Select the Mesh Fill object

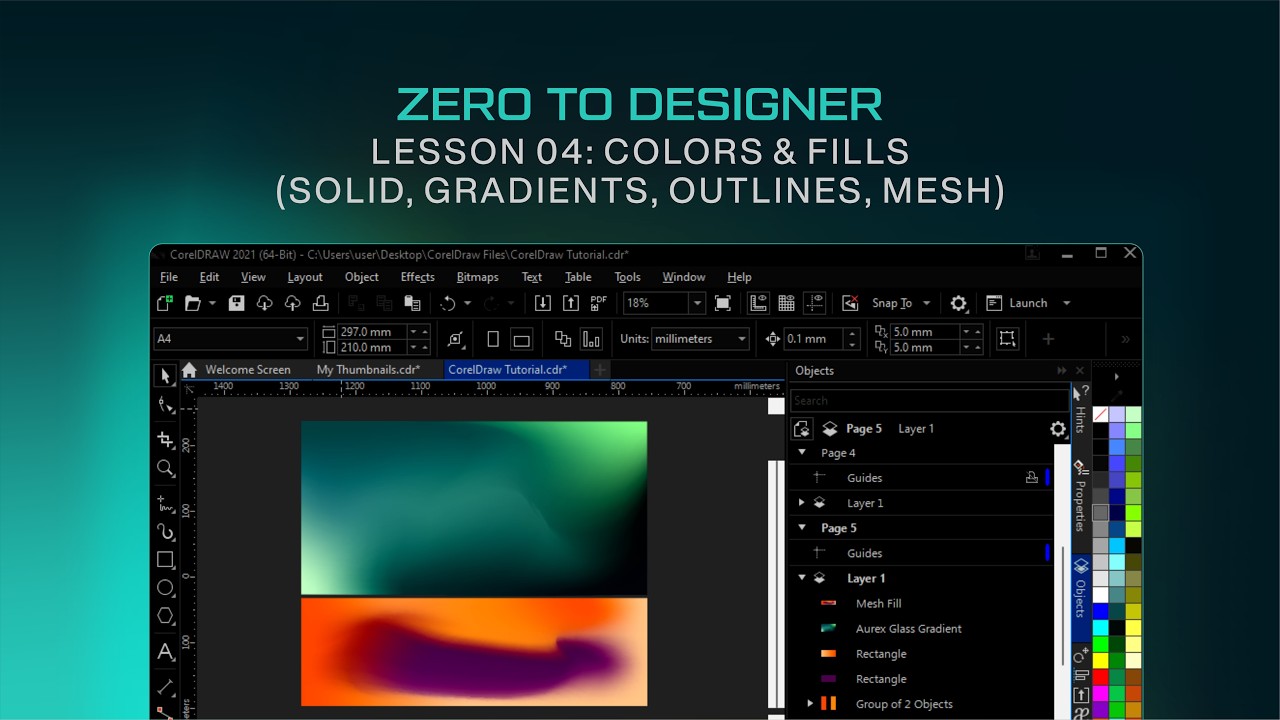(878, 604)
